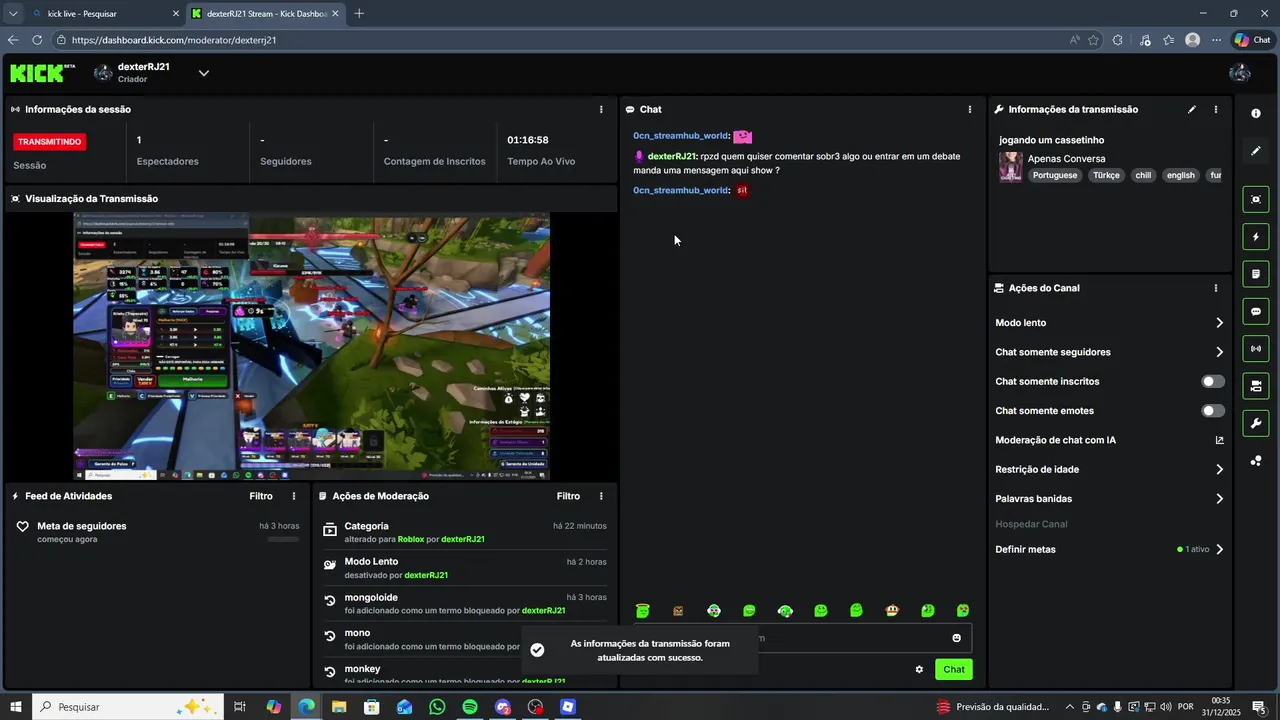This screenshot has height=720, width=1280.
Task: Enable Chat somente emotes switch
Action: (1213, 411)
